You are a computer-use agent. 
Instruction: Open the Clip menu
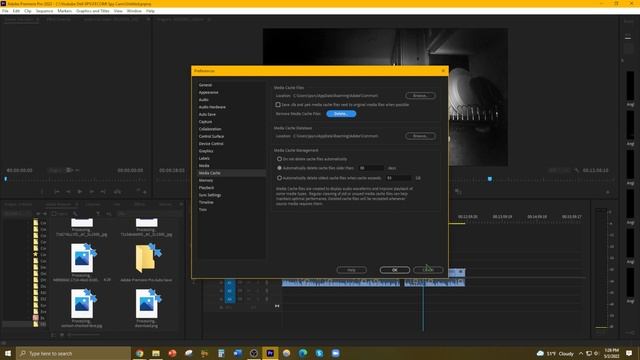tap(28, 11)
